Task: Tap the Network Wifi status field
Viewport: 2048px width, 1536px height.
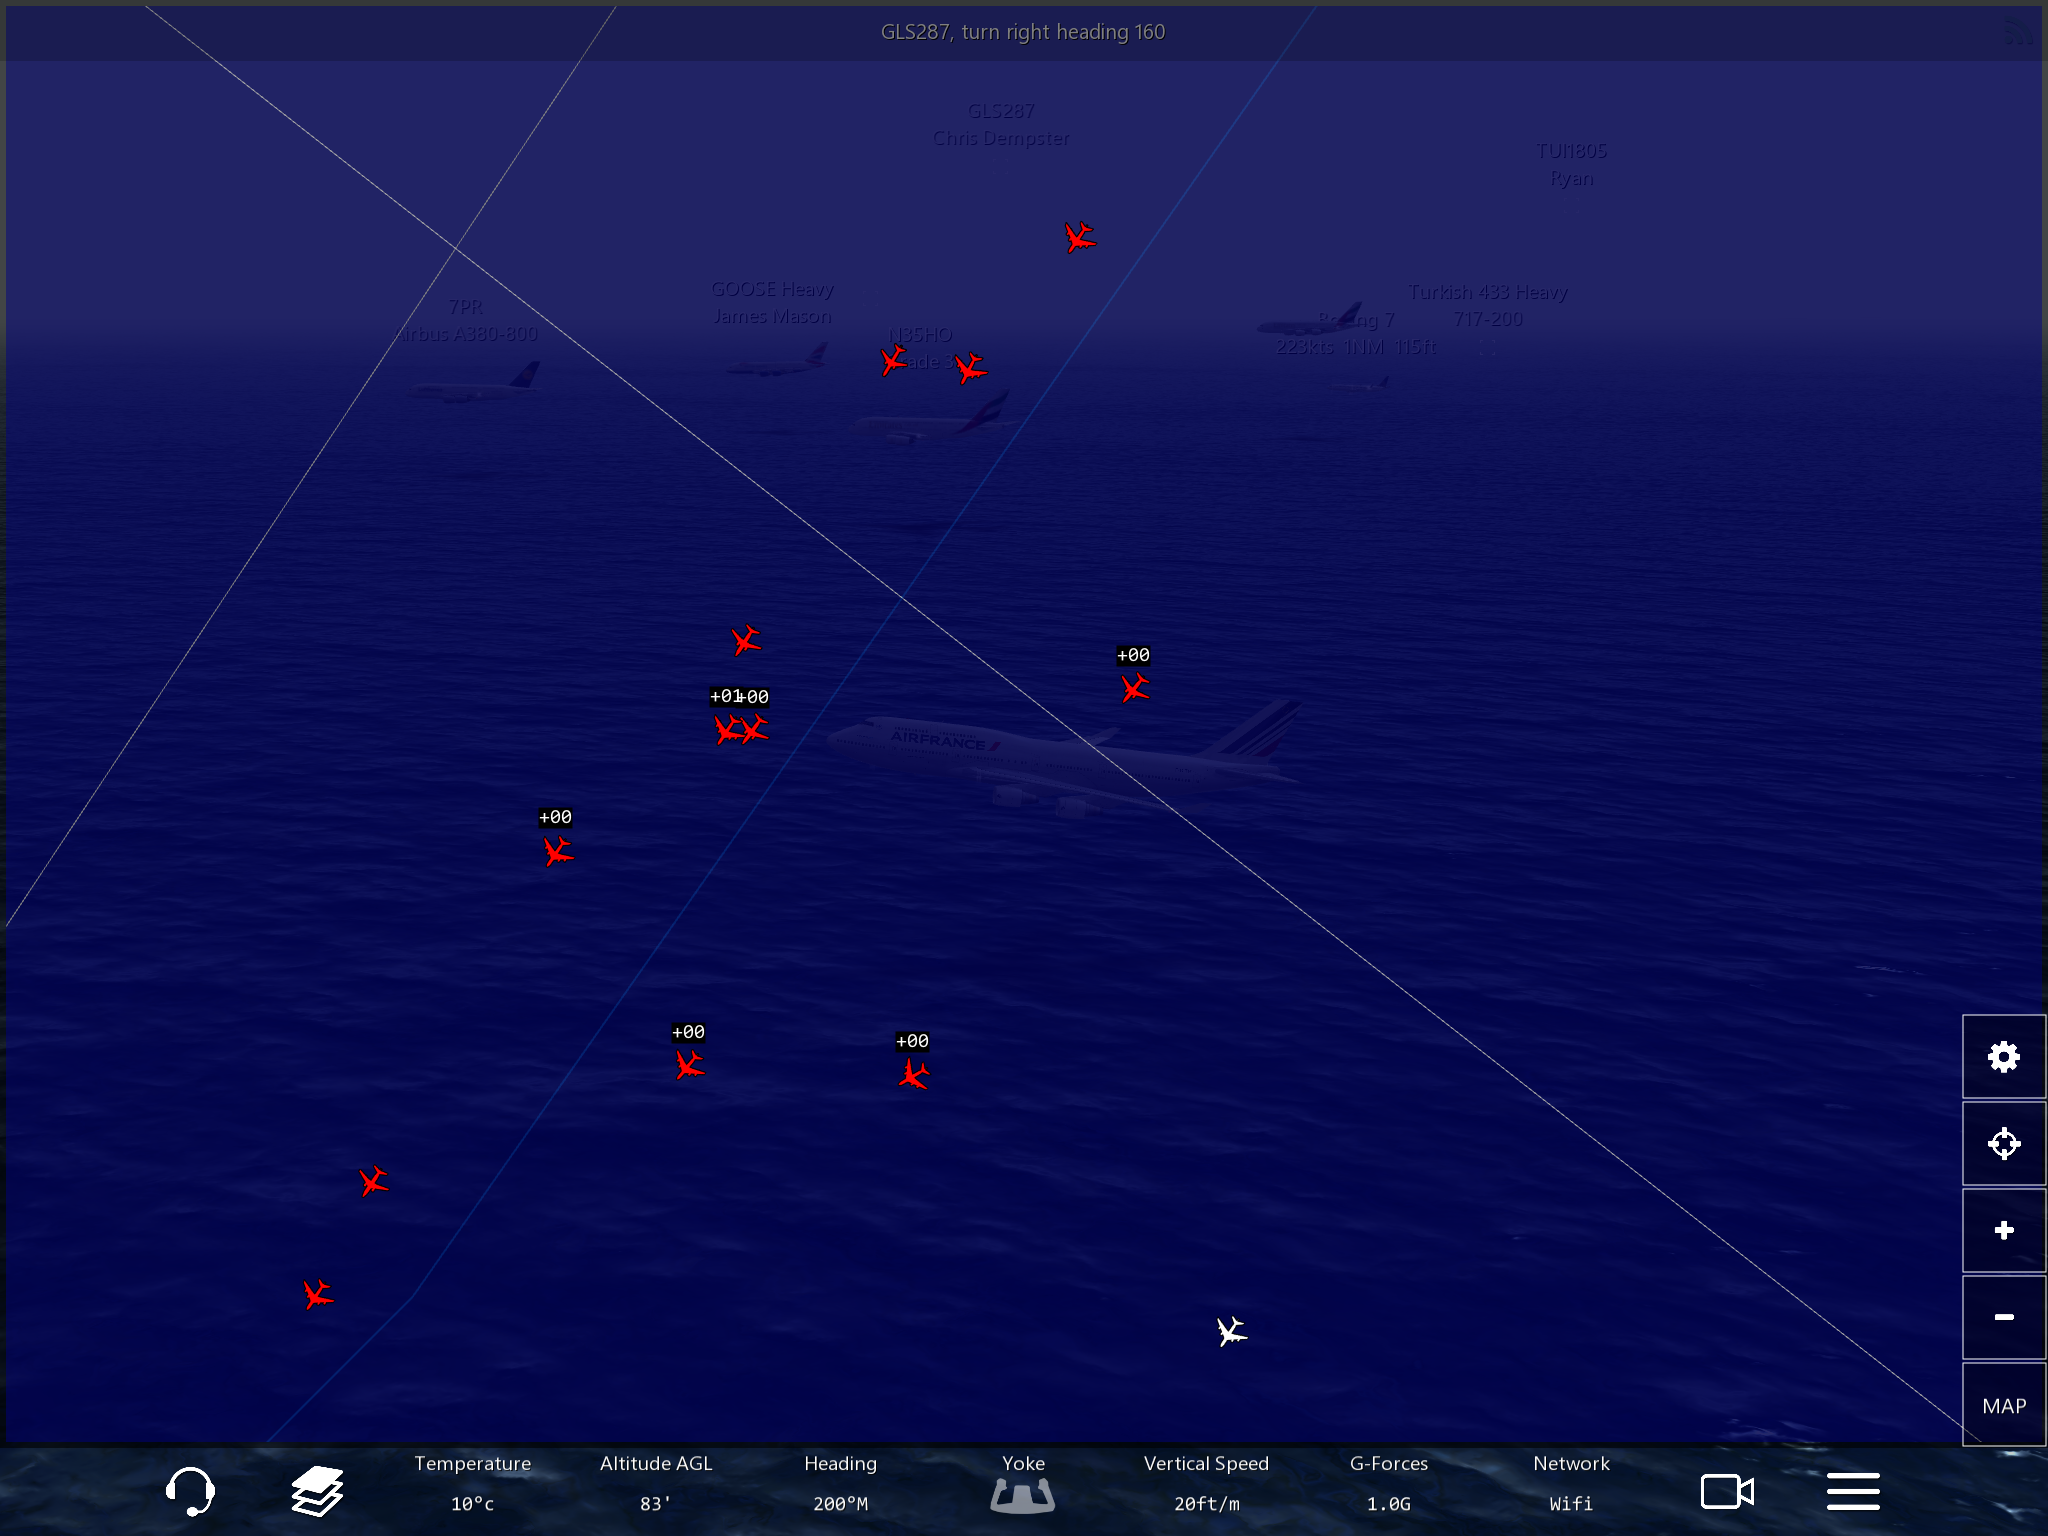Action: [x=1571, y=1483]
